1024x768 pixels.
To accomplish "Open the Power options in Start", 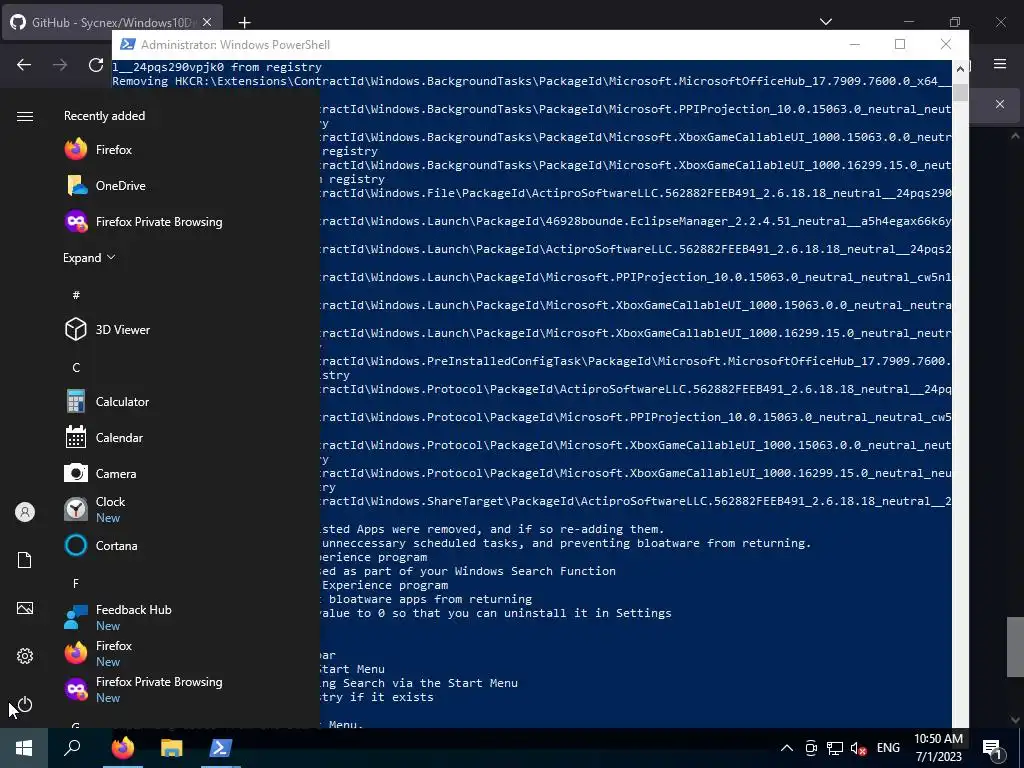I will tap(25, 704).
